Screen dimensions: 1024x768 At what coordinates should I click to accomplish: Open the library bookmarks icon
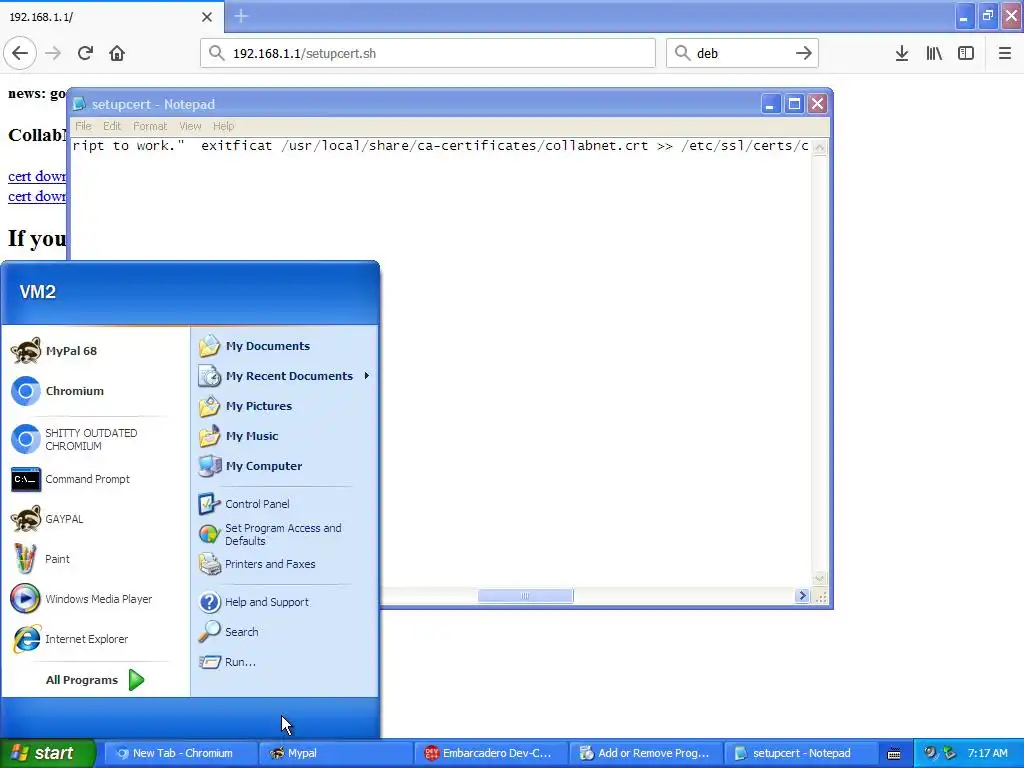click(x=934, y=54)
